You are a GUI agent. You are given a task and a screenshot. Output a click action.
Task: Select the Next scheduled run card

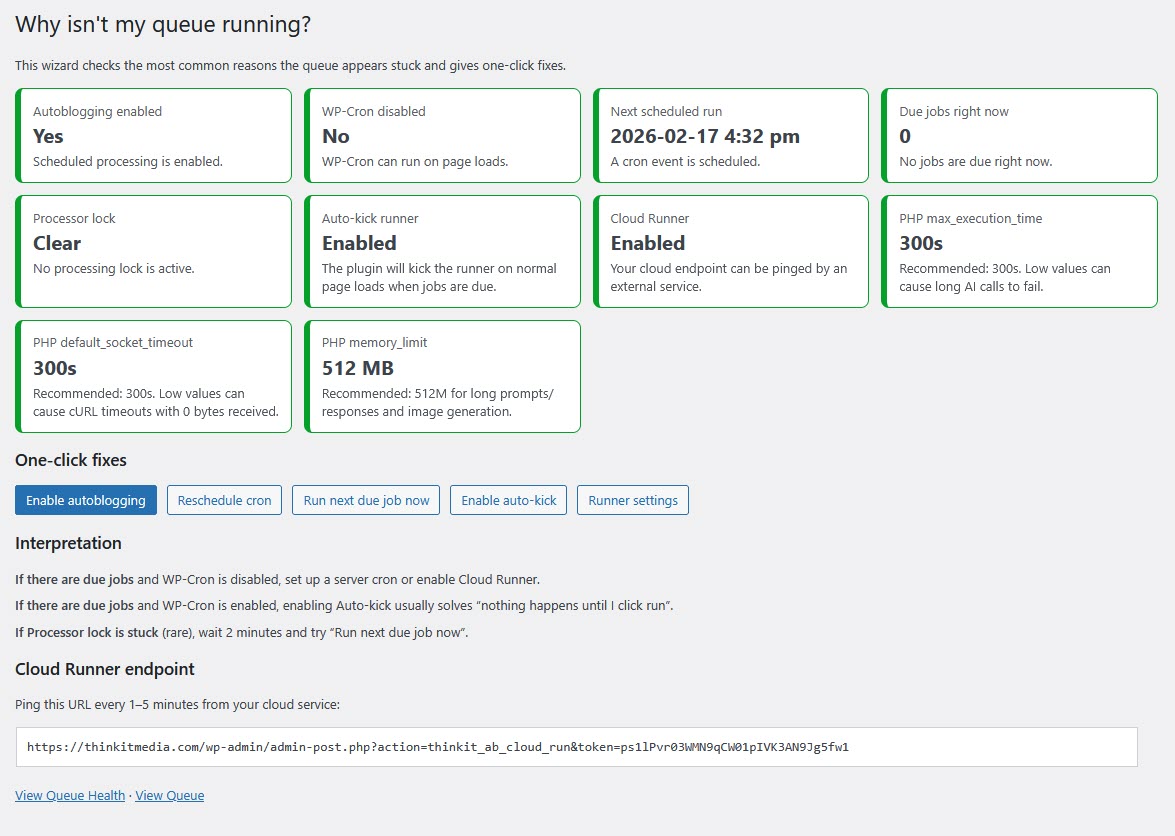pos(731,136)
